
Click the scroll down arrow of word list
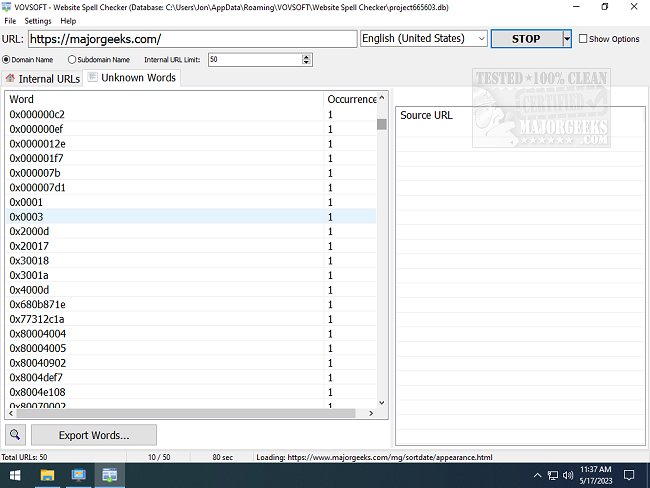[382, 403]
